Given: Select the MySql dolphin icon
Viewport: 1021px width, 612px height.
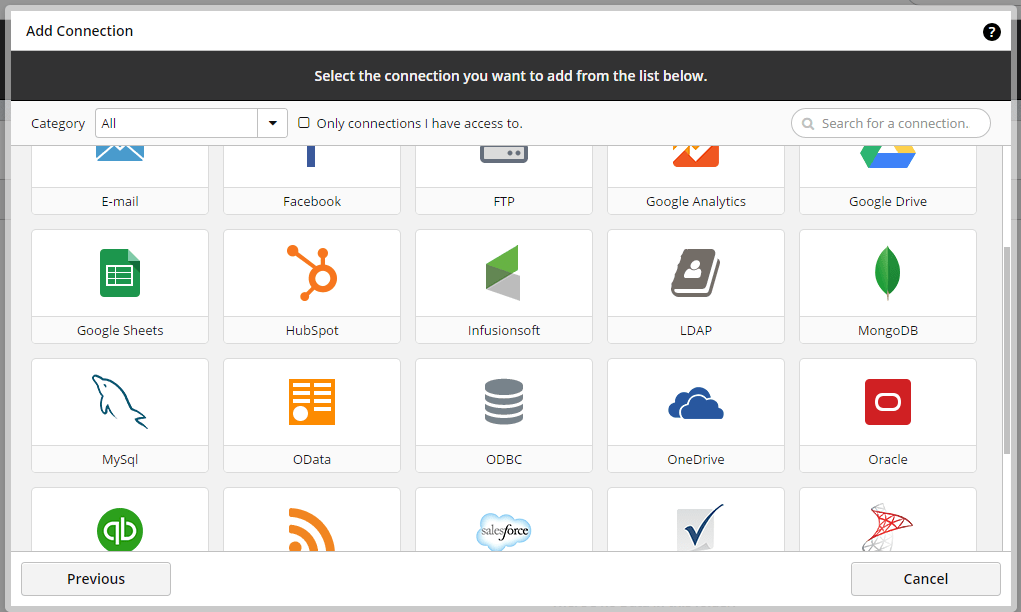Looking at the screenshot, I should (120, 402).
